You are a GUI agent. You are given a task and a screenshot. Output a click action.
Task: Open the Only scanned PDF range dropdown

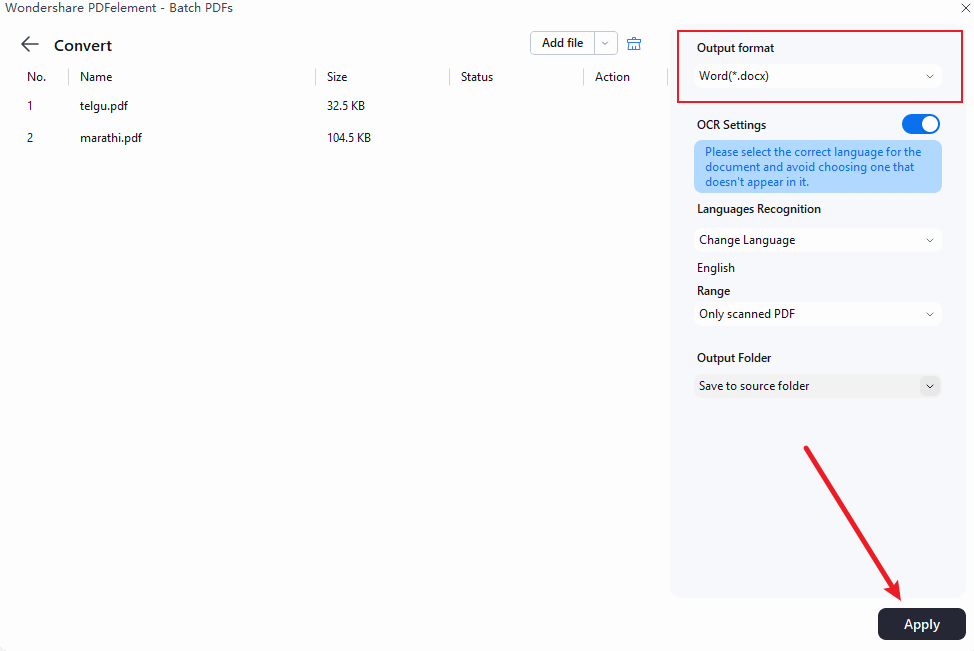tap(817, 314)
